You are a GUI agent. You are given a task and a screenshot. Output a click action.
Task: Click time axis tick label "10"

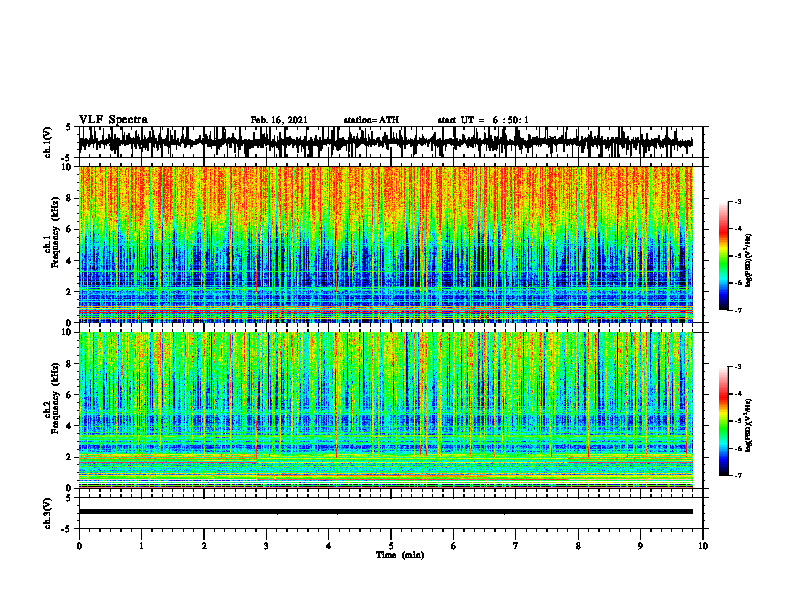703,546
